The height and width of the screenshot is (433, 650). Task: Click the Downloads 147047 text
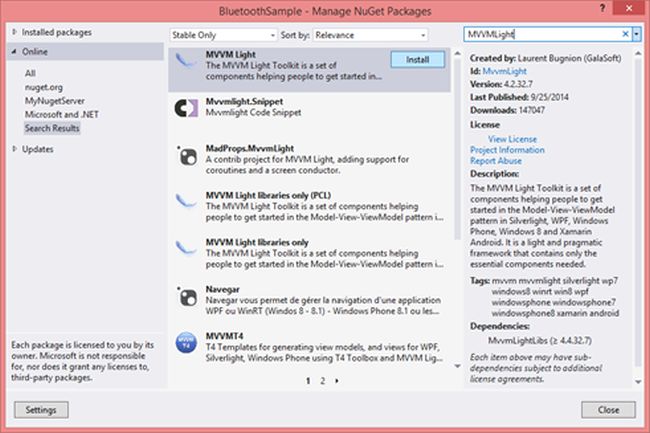click(507, 110)
